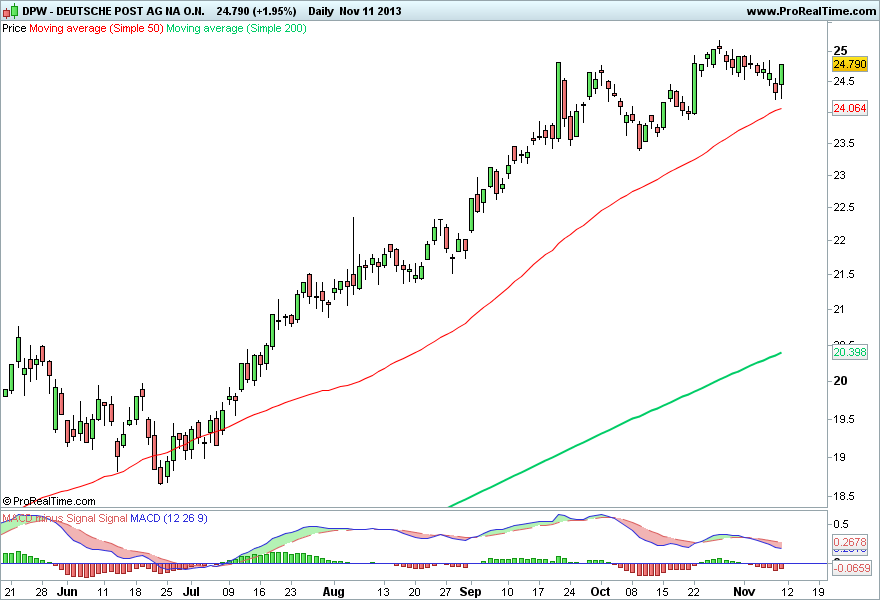
Task: Click the -0.0659 histogram value tag
Action: 851,568
